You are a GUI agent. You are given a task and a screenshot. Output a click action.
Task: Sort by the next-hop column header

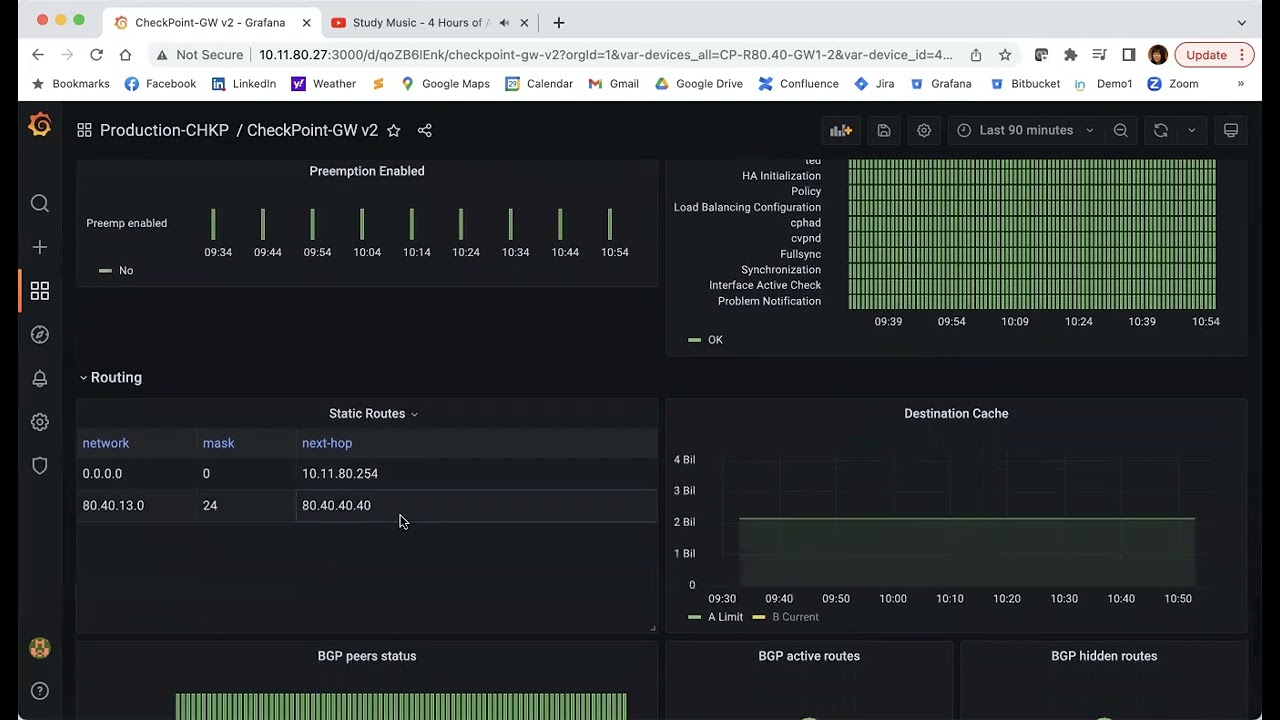pos(327,443)
